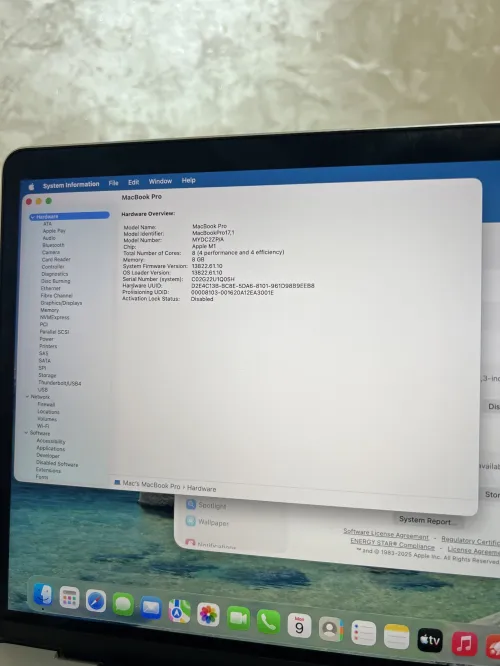Select Firewall under Network
This screenshot has height=666, width=500.
(x=46, y=404)
